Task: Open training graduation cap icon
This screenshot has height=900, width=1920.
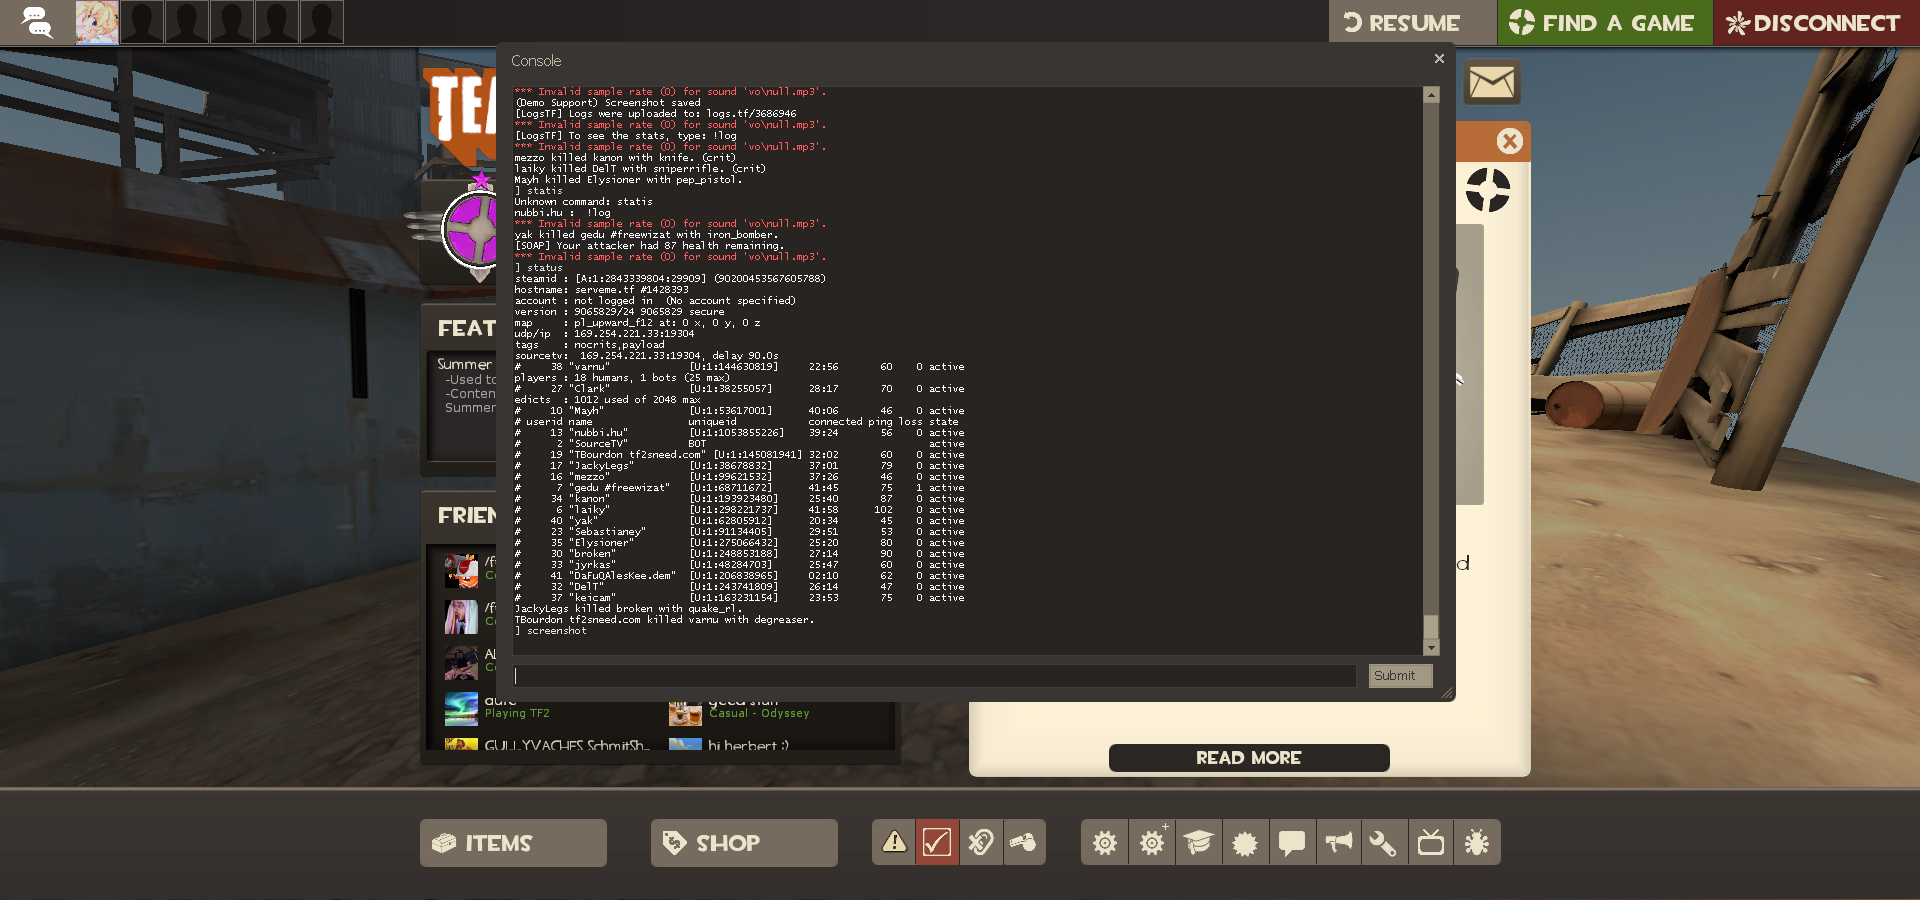Action: pyautogui.click(x=1198, y=843)
